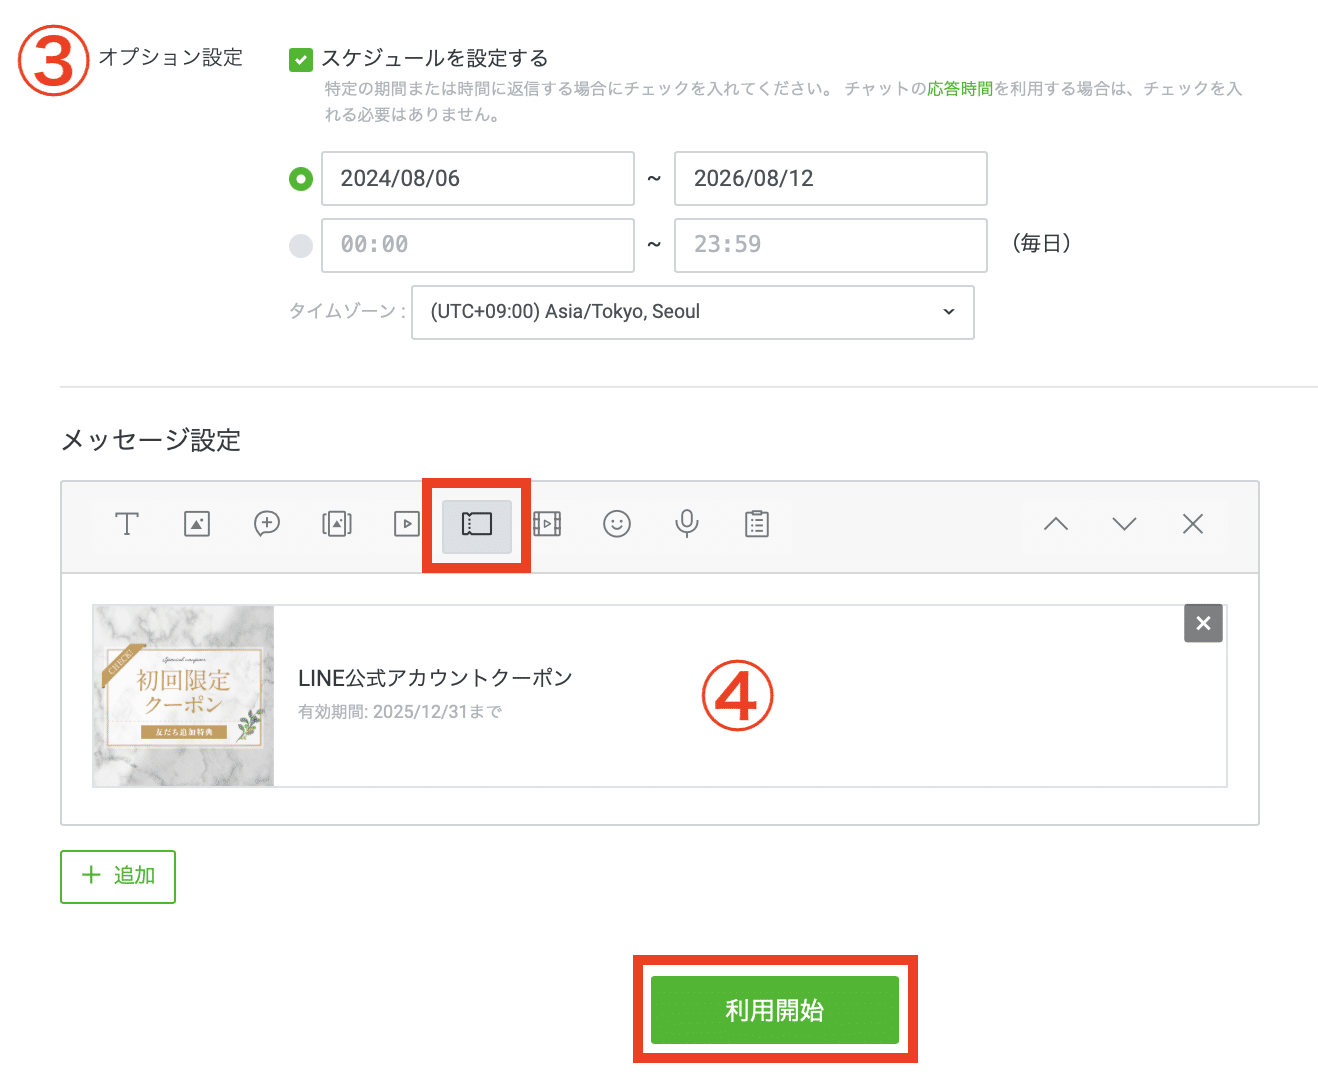The width and height of the screenshot is (1318, 1088).
Task: Choose the sticker message icon with plus bubble
Action: tap(267, 524)
